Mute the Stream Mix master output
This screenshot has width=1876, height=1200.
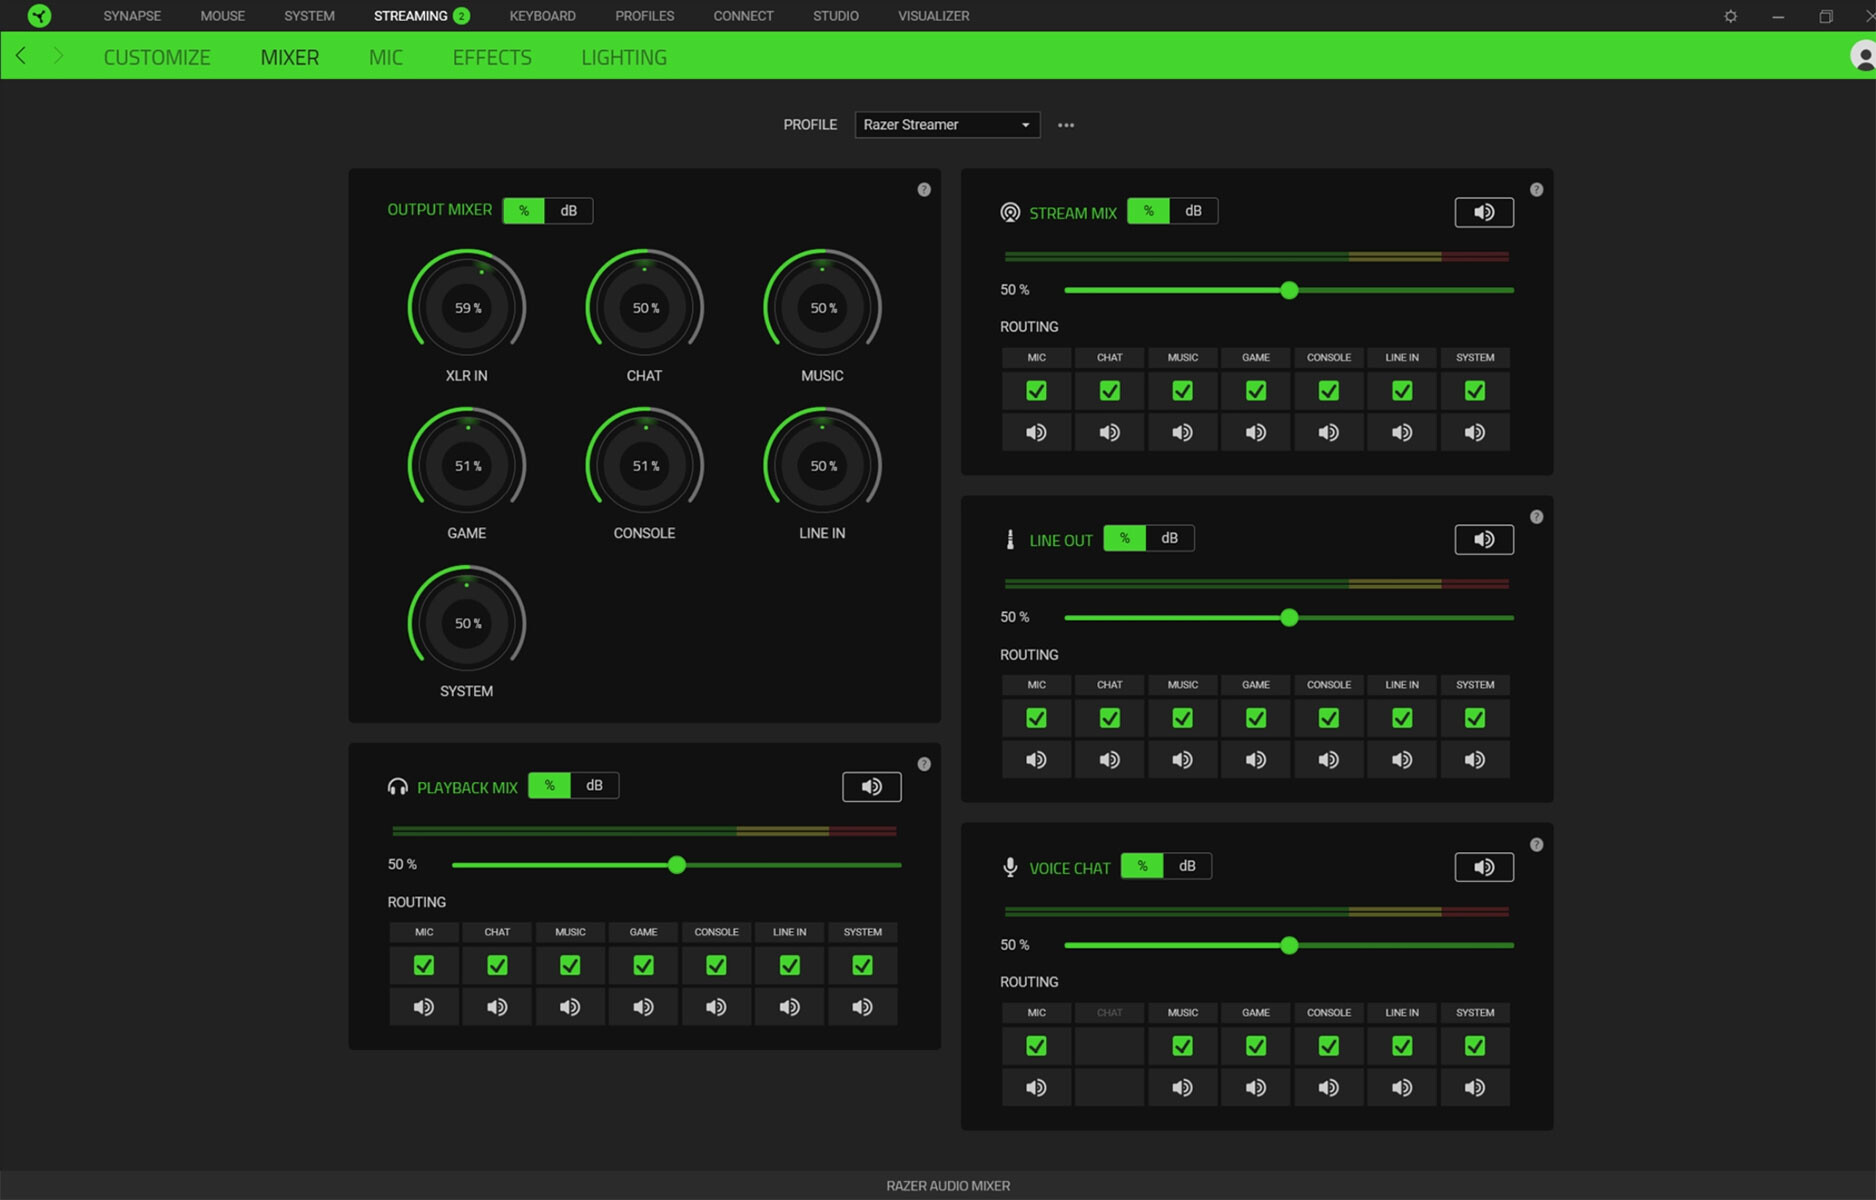[x=1484, y=212]
